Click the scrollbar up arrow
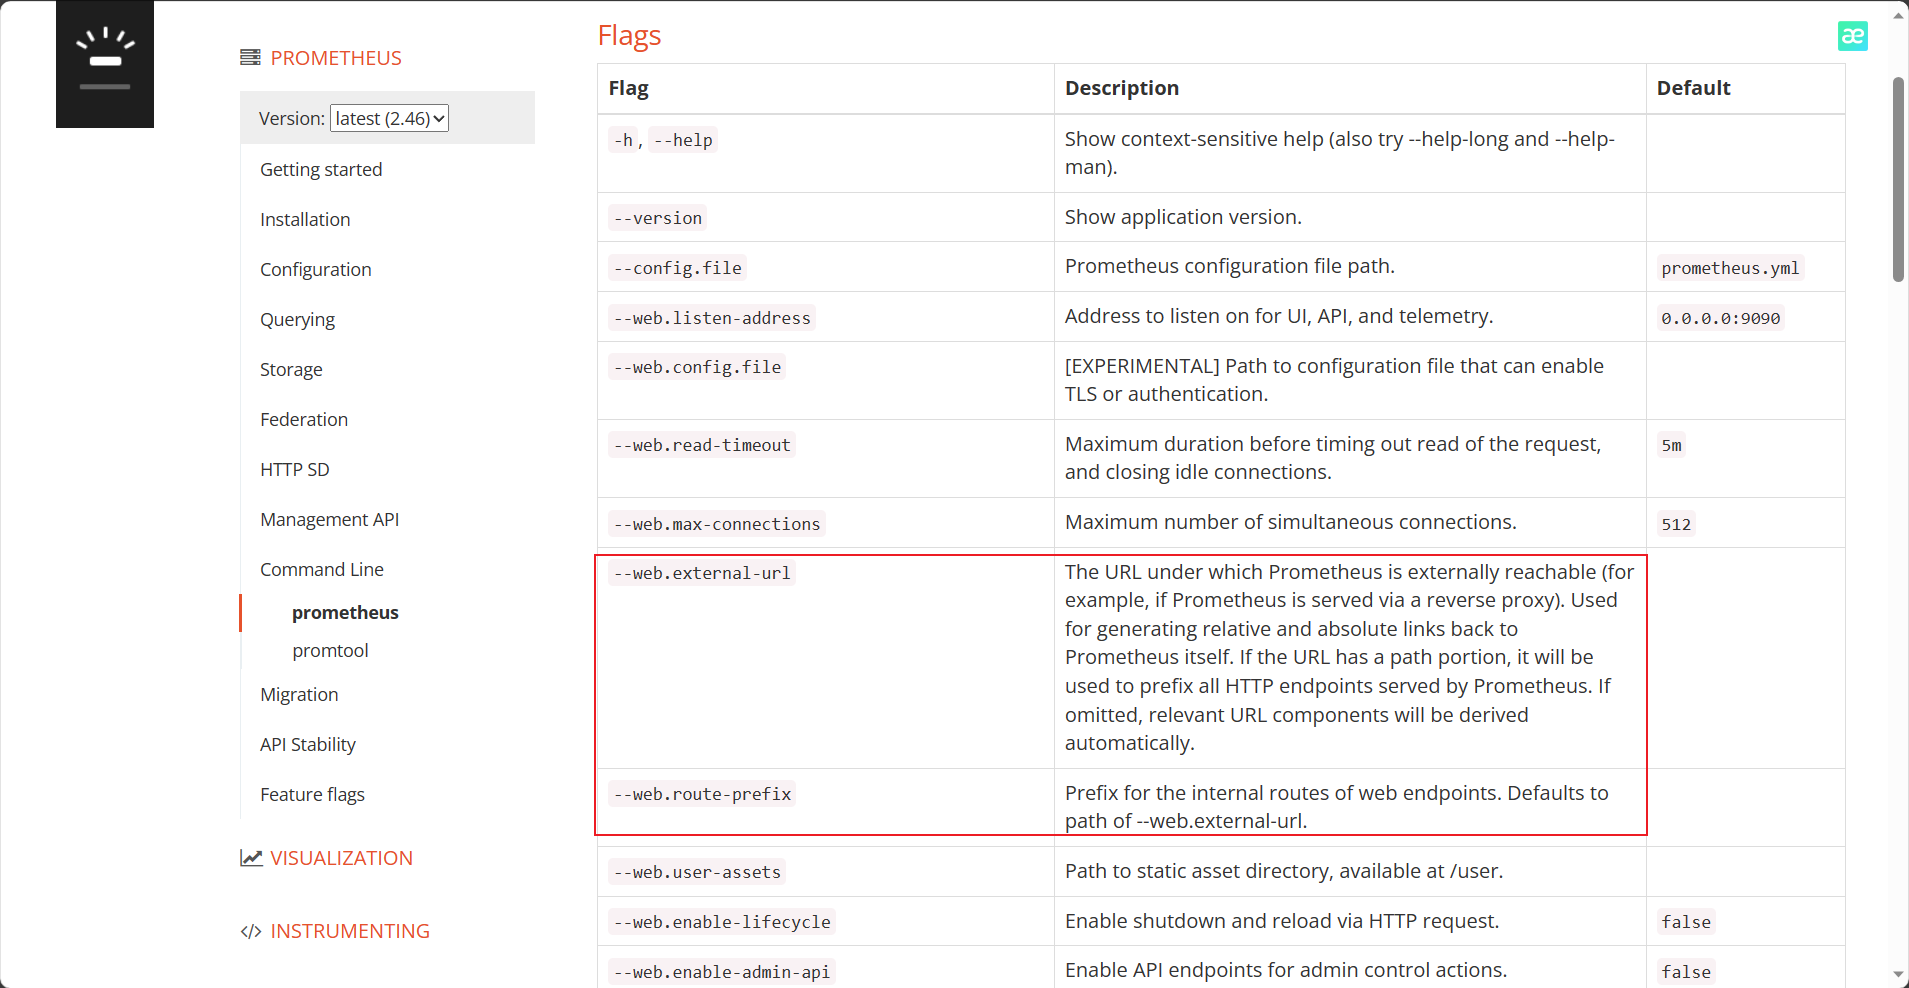 pos(1898,15)
